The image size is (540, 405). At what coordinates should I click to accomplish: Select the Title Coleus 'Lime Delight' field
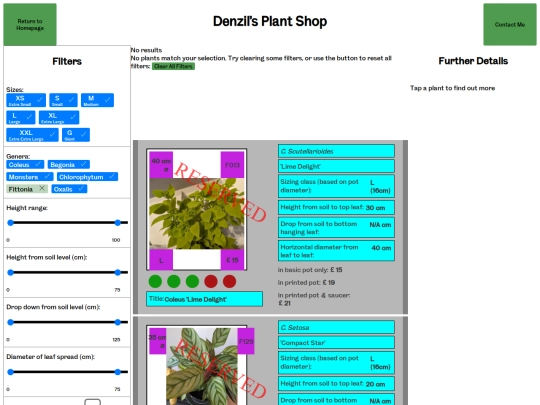tap(205, 299)
